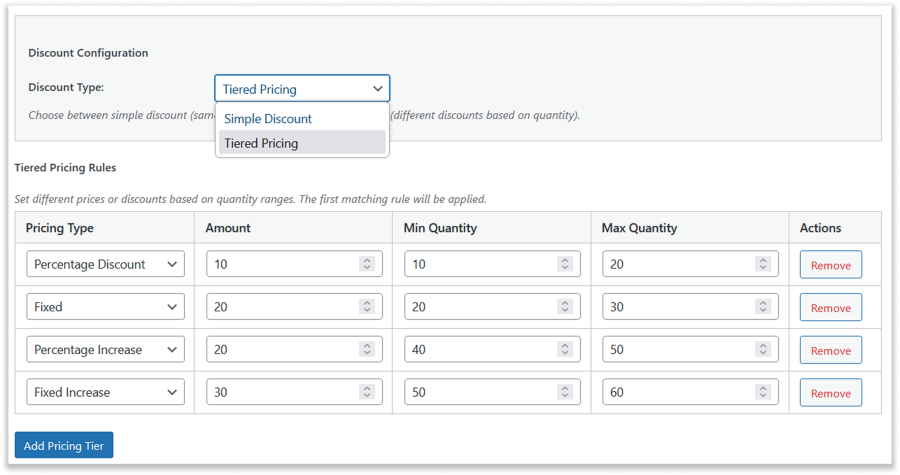Click stepper arrows of Fixed Increase Max Quantity

coord(763,392)
